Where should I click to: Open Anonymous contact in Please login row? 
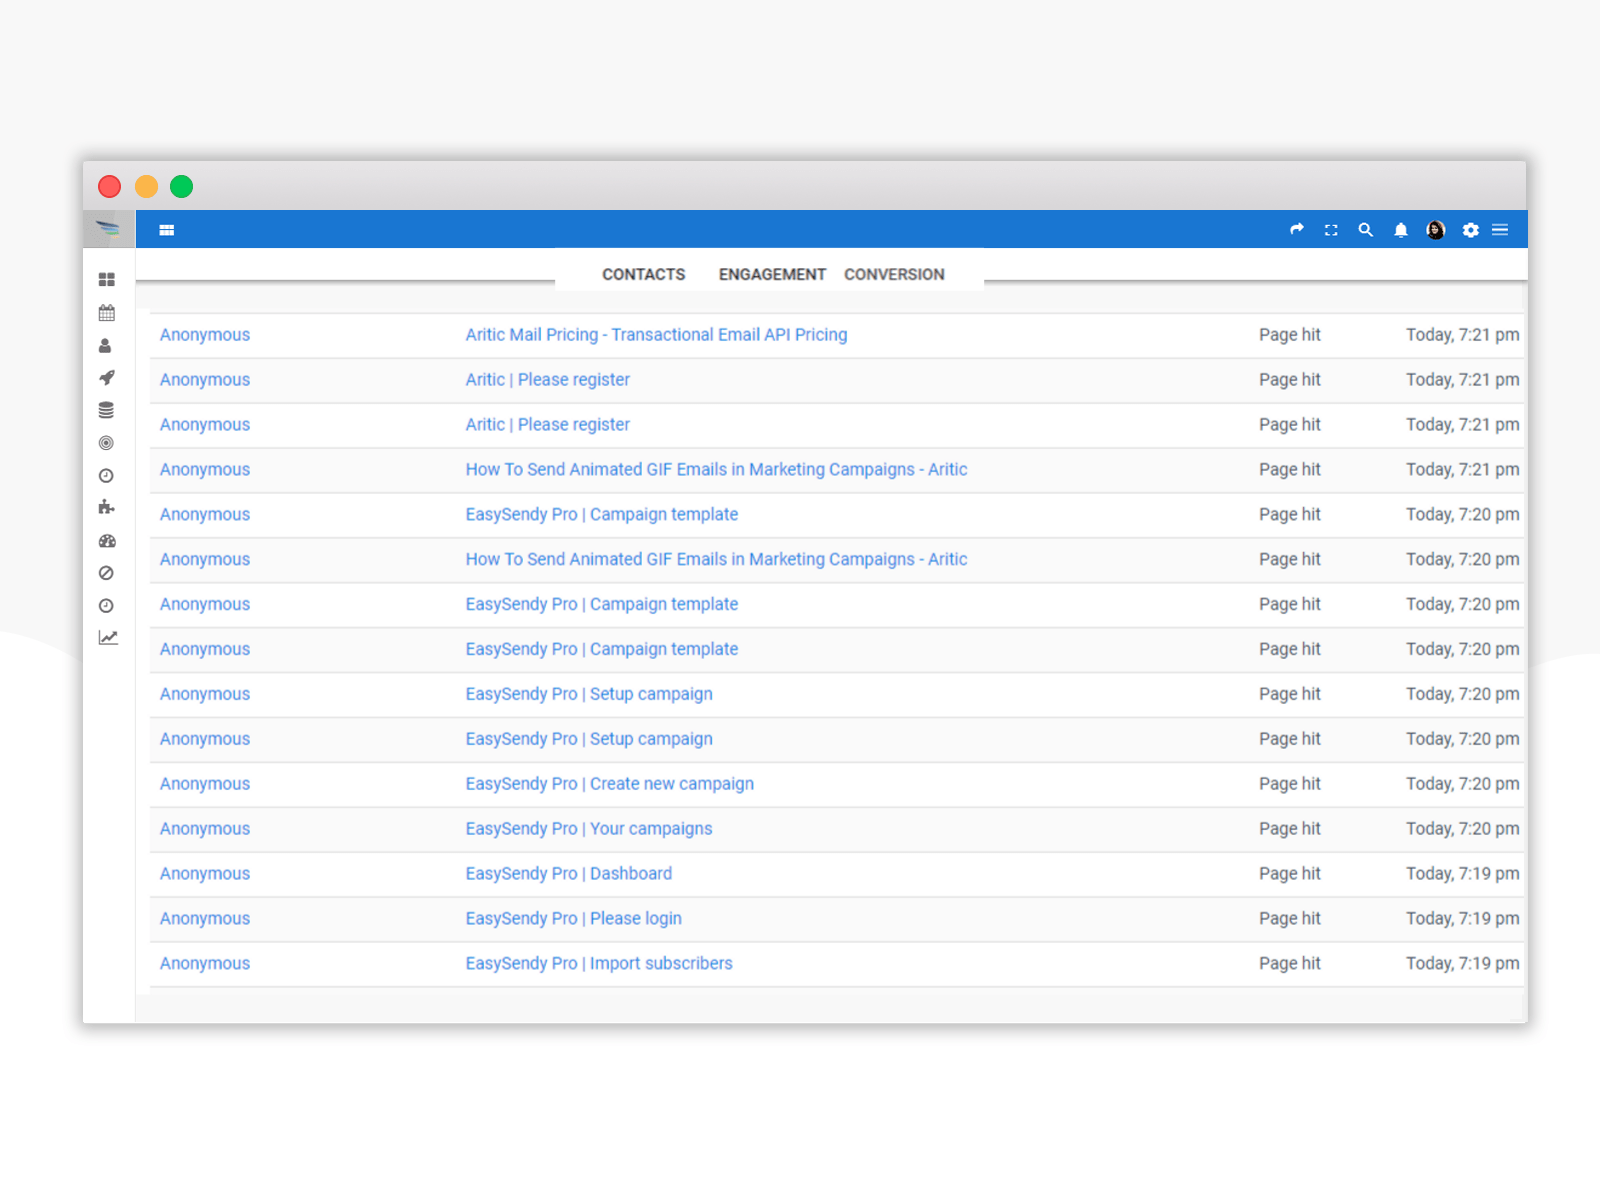coord(205,919)
